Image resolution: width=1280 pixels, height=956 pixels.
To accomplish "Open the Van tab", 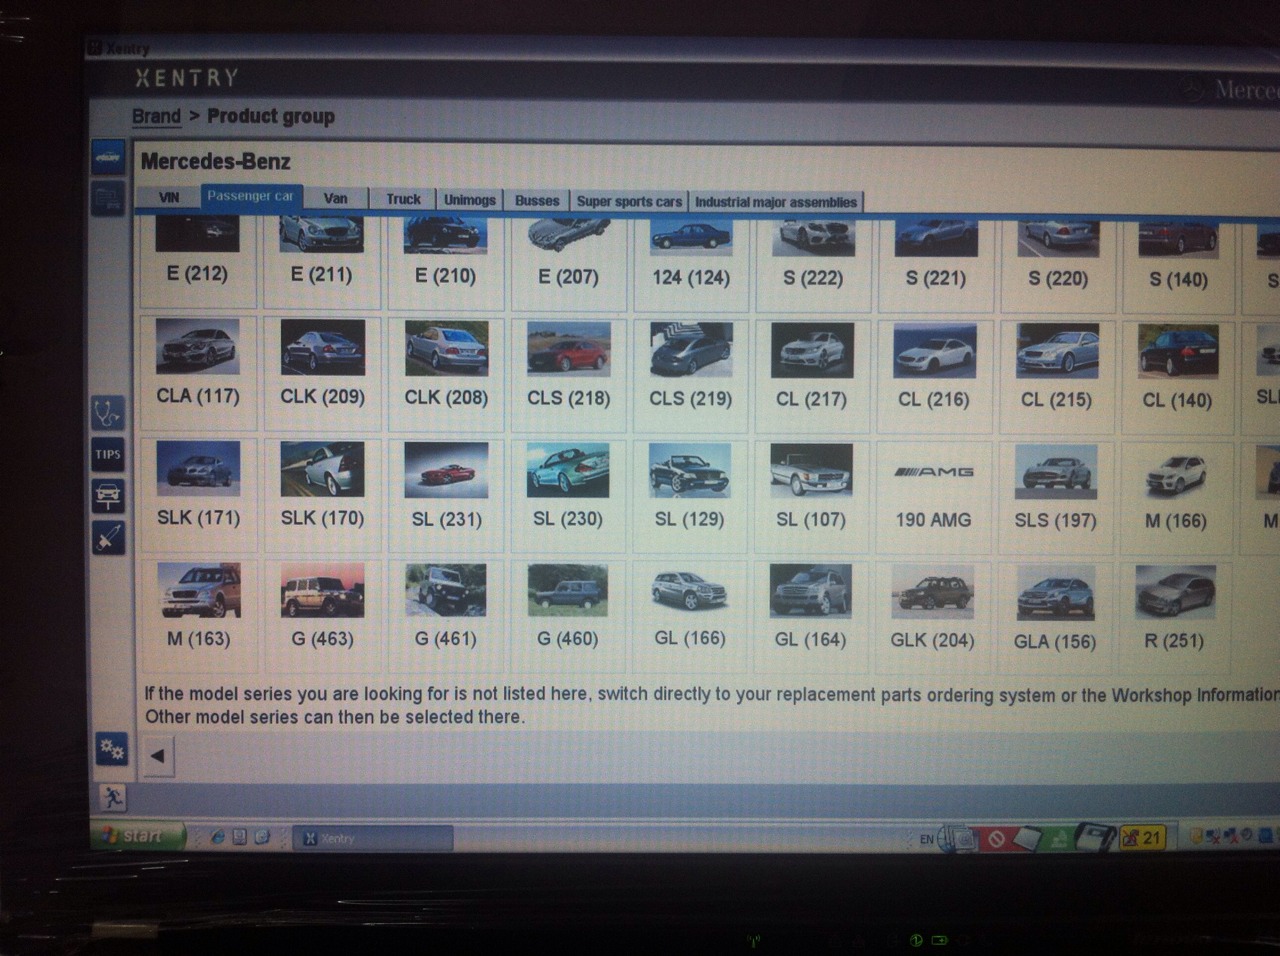I will 335,199.
